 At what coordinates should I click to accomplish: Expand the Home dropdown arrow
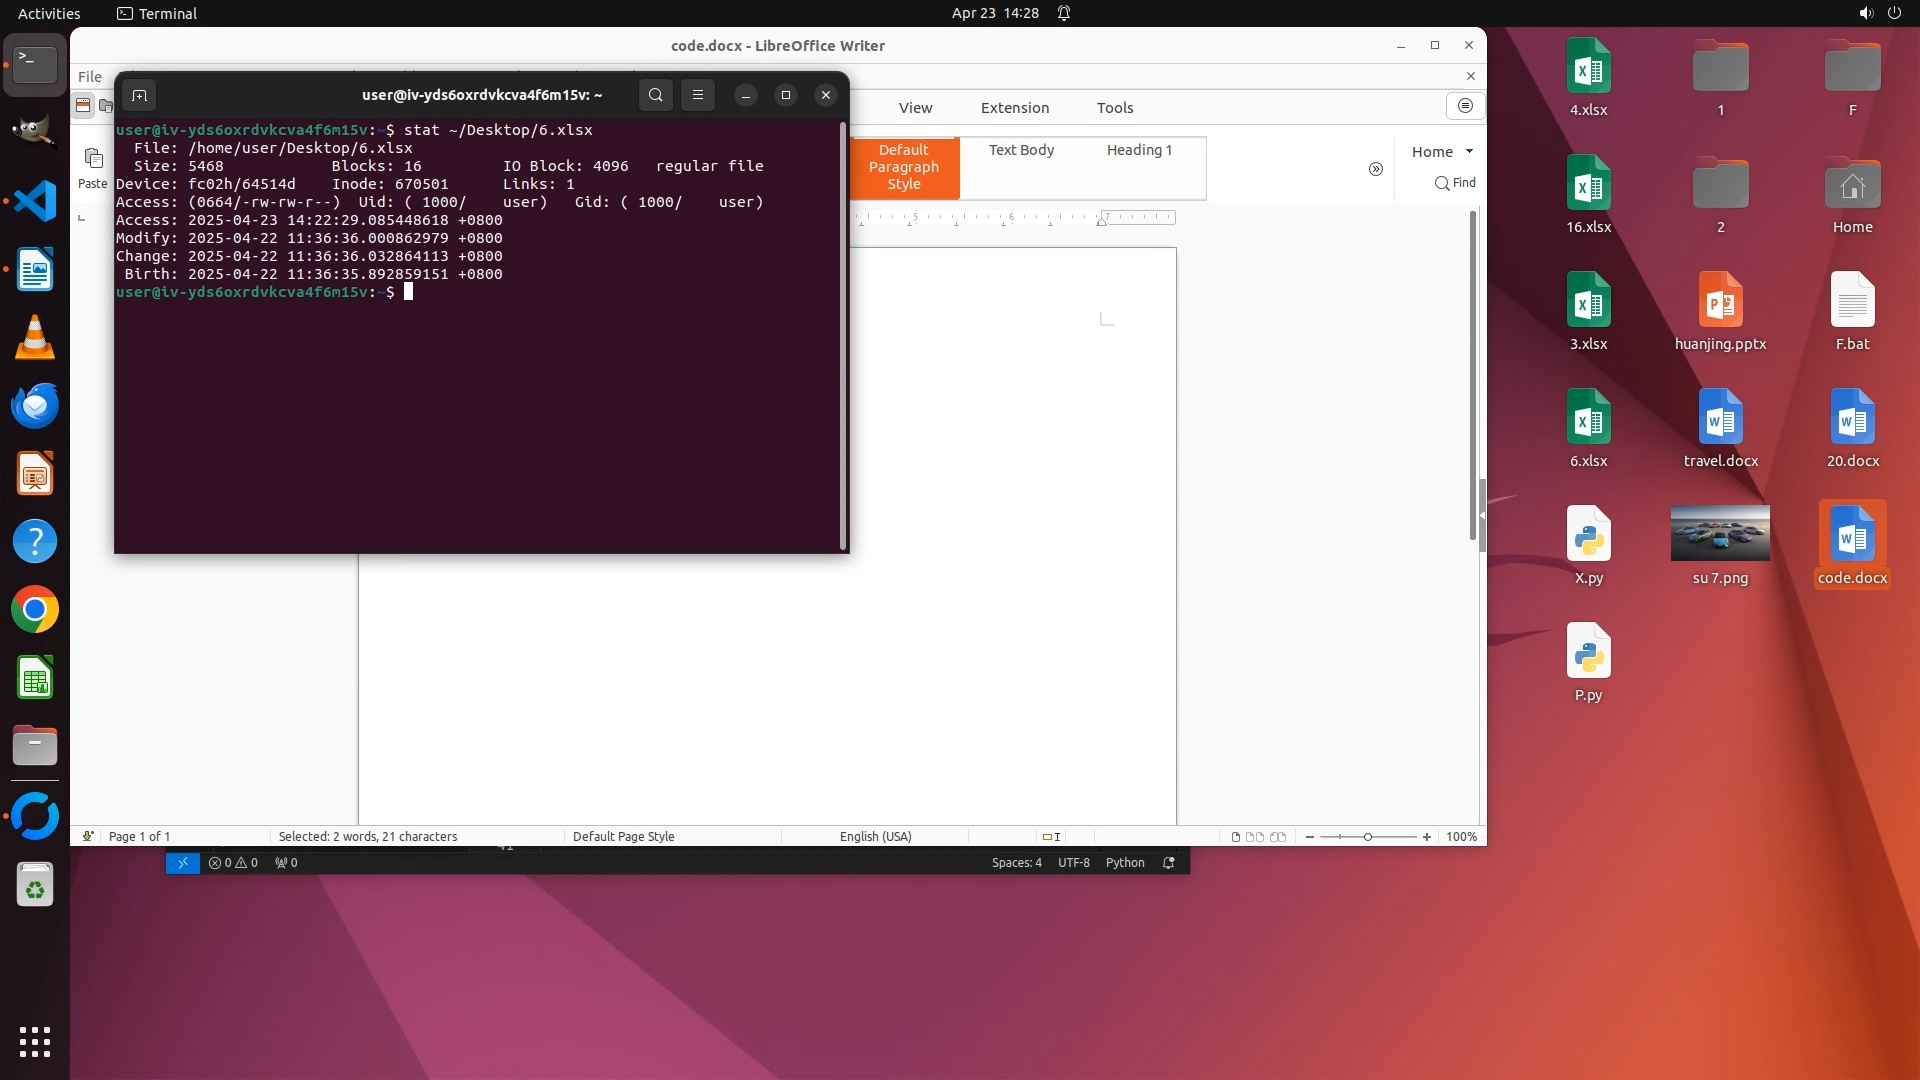point(1469,151)
